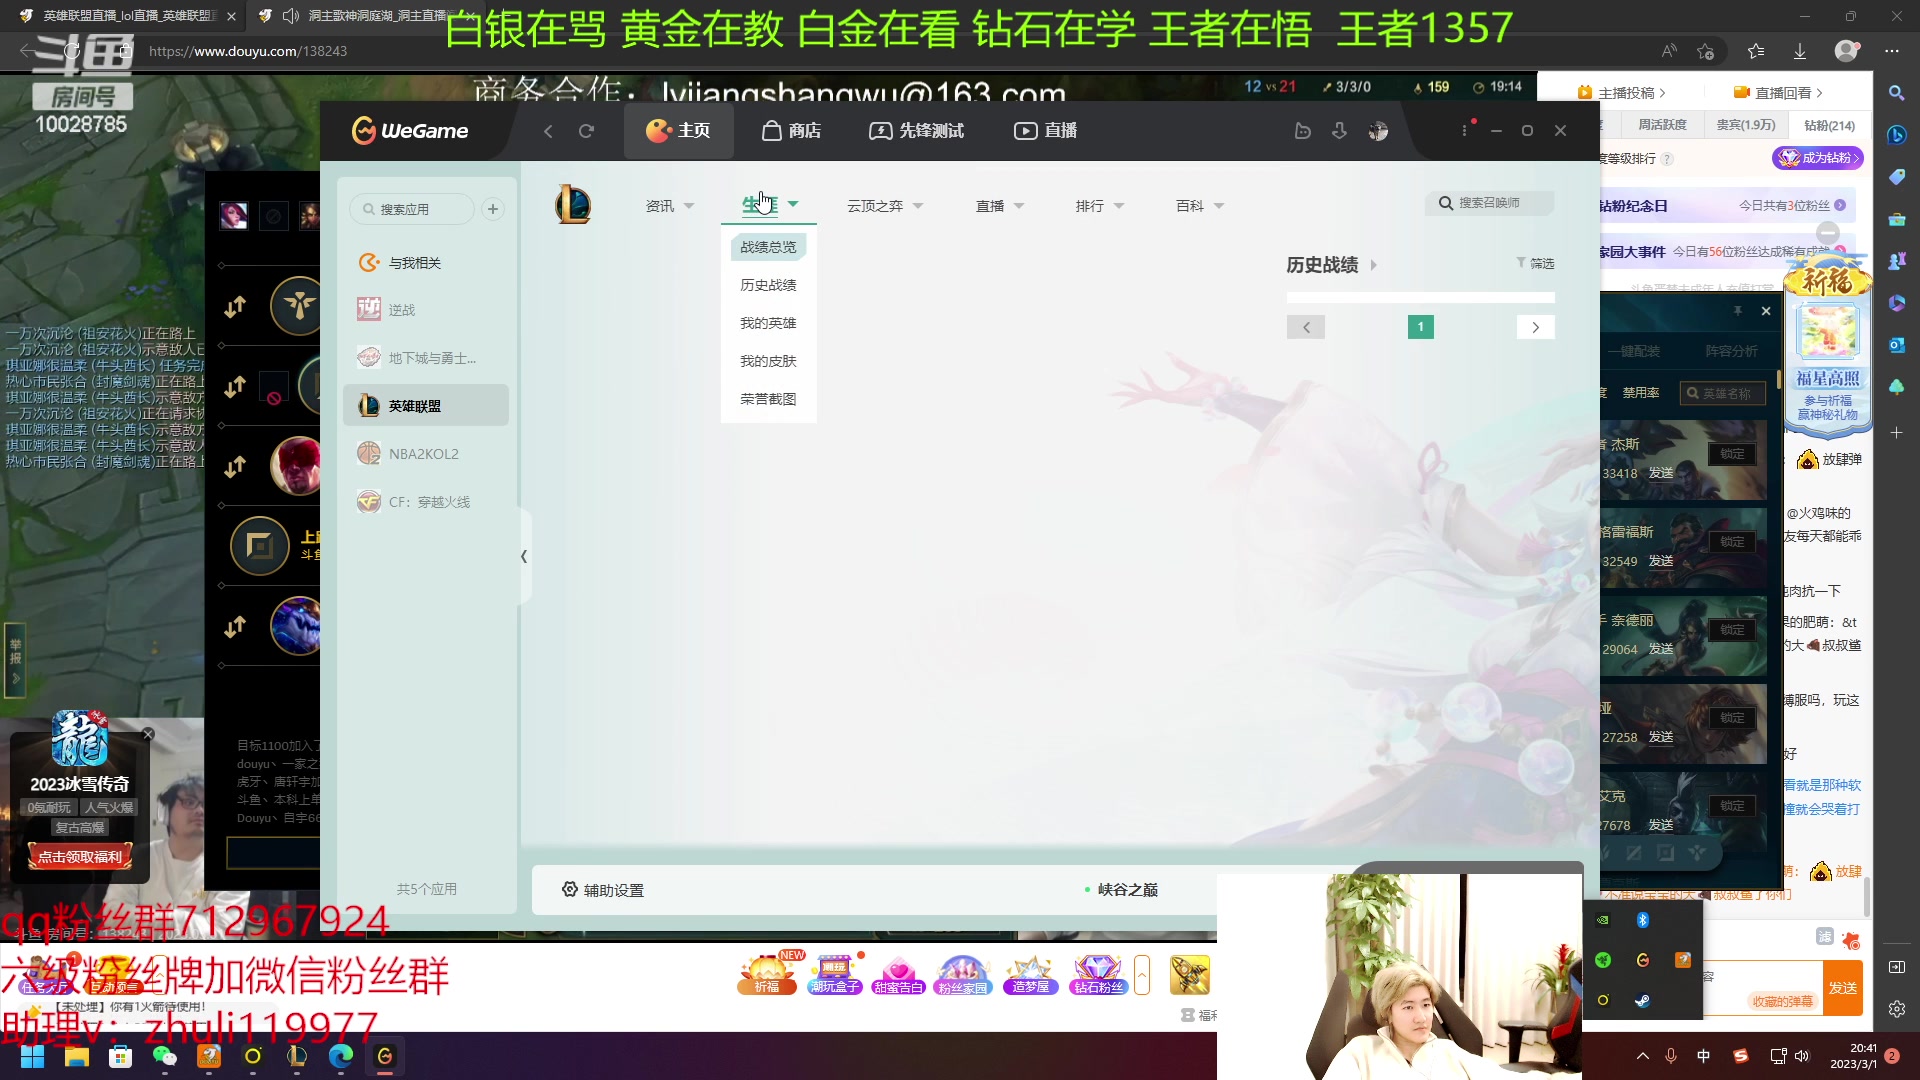The height and width of the screenshot is (1080, 1920).
Task: Open WeGame 直播 top tab
Action: pos(1046,131)
